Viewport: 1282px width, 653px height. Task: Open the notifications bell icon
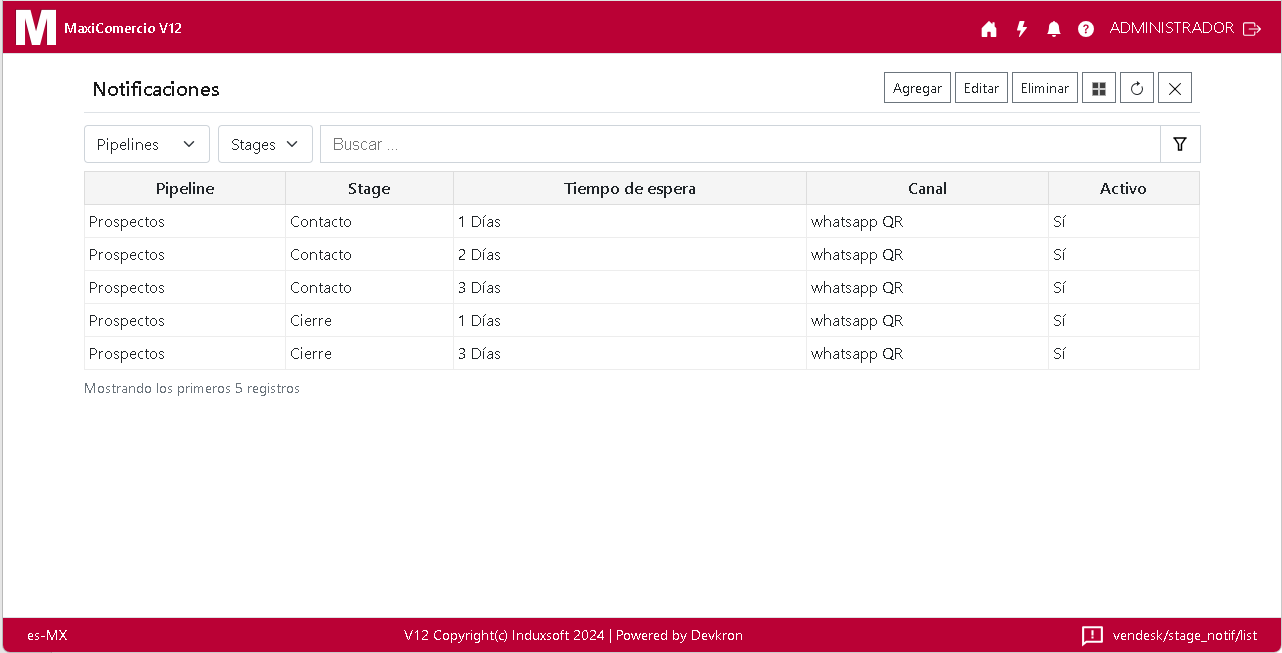[1053, 29]
